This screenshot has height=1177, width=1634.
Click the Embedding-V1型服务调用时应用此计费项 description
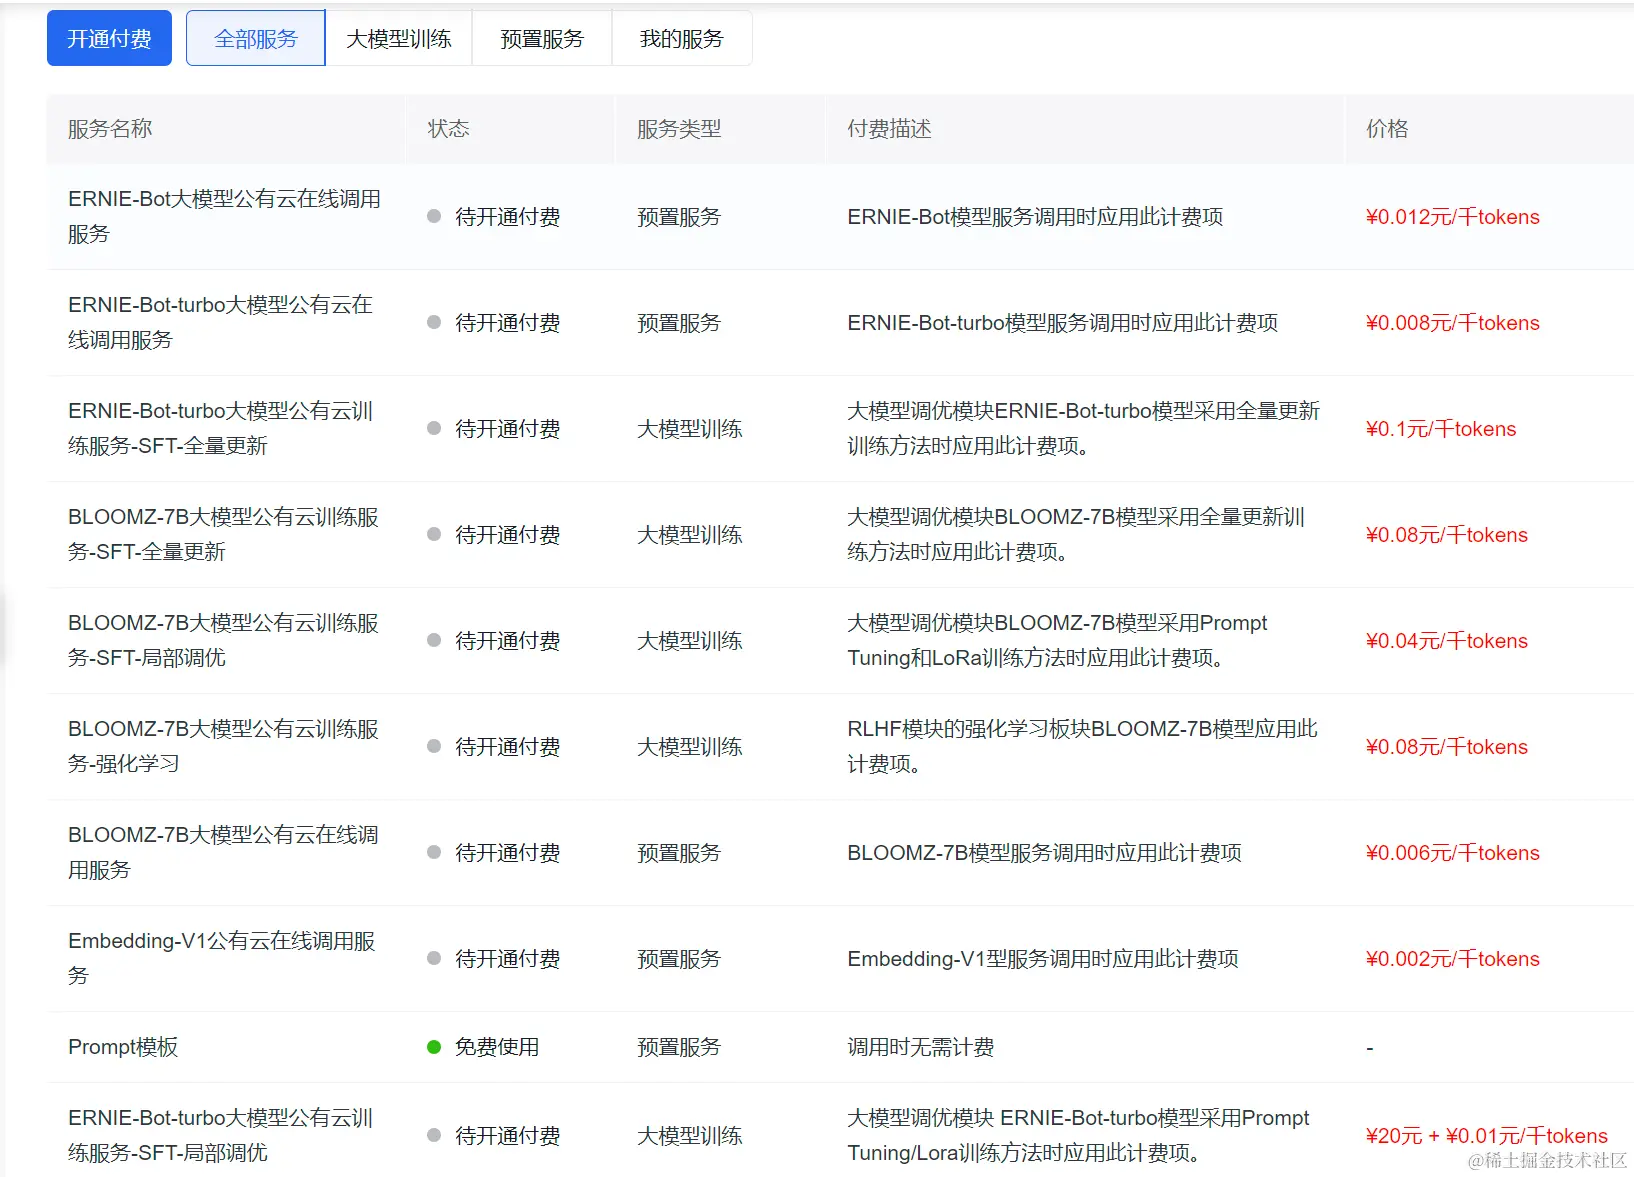tap(1043, 959)
